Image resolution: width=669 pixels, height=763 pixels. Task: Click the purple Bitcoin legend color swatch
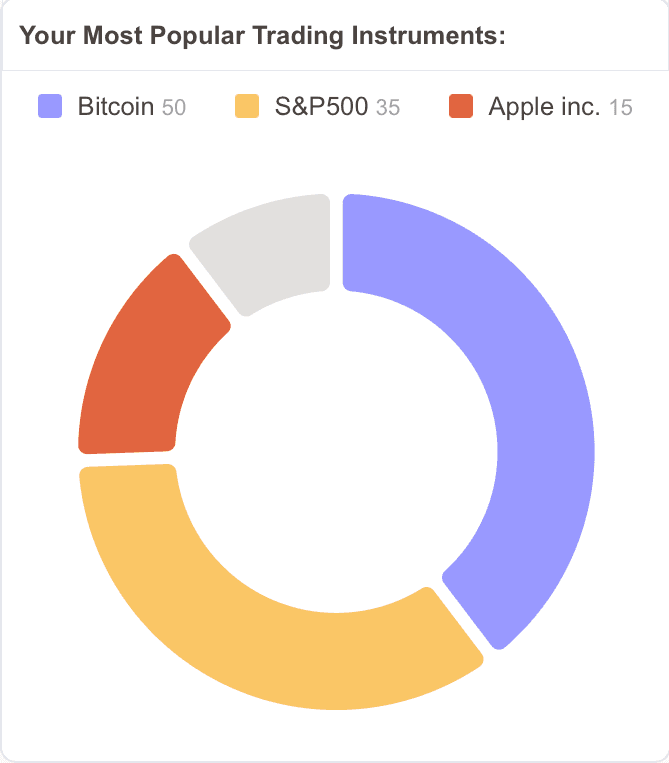coord(50,106)
